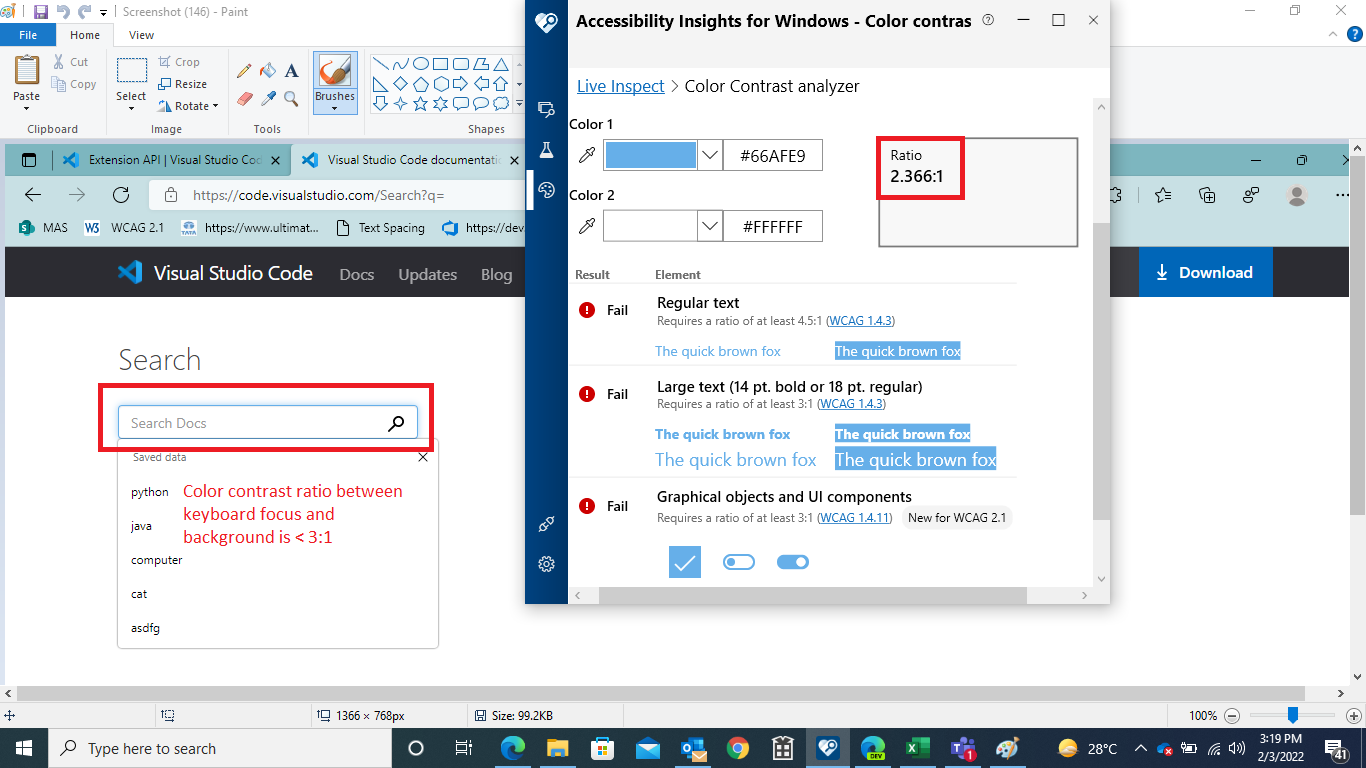Select the Text tool in Paint
The width and height of the screenshot is (1366, 768).
(290, 71)
